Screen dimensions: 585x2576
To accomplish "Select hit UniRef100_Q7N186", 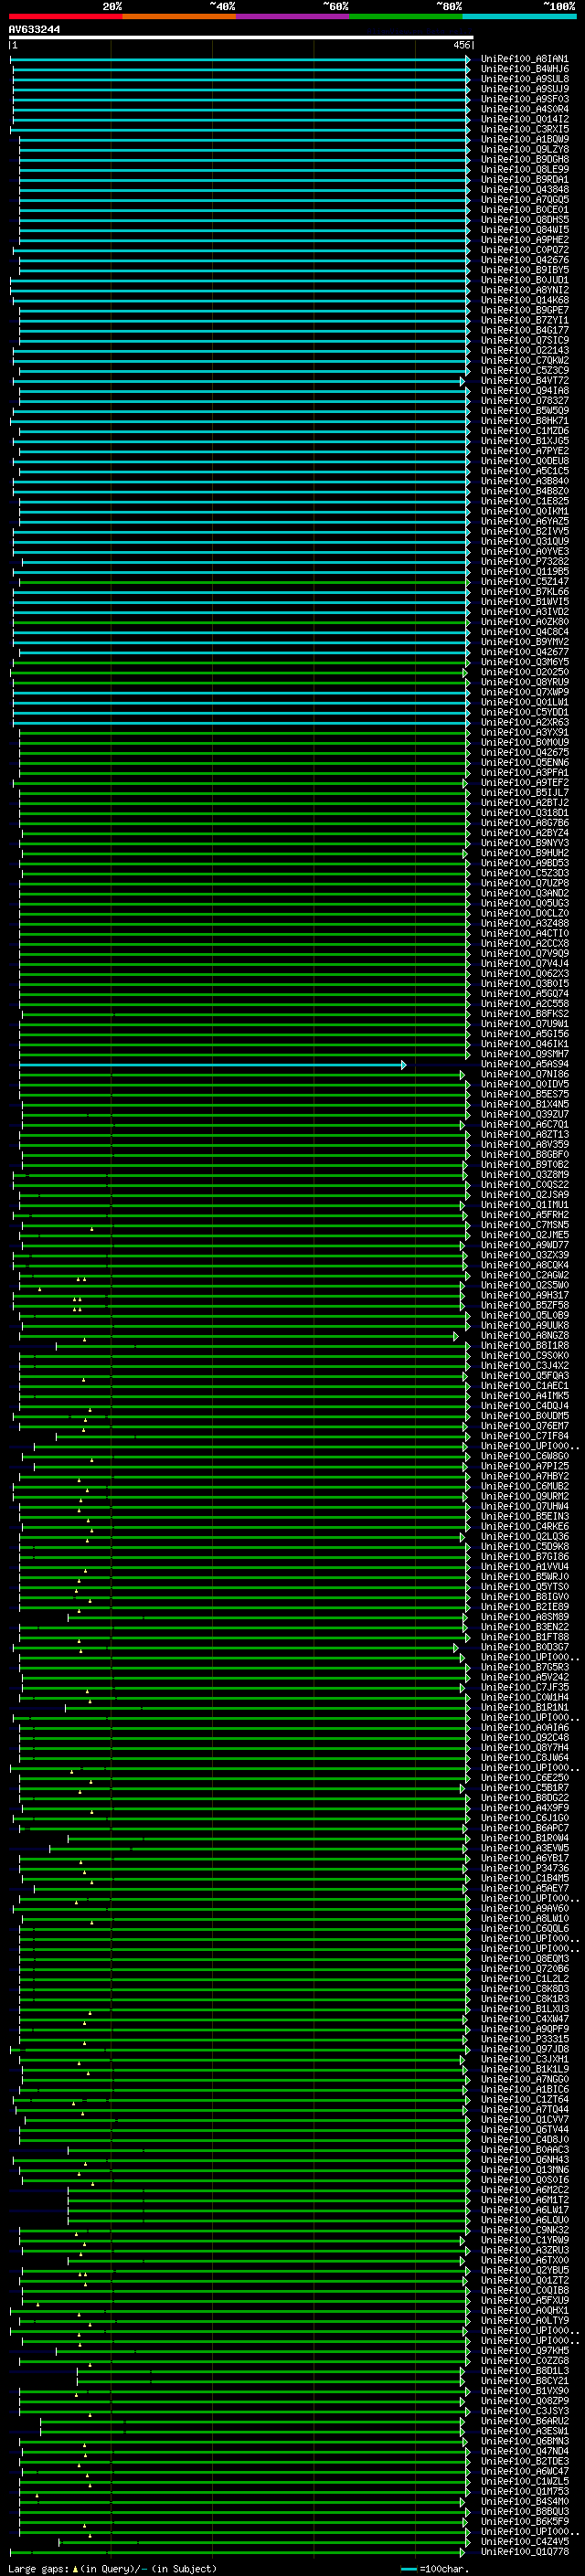I will tap(524, 1075).
